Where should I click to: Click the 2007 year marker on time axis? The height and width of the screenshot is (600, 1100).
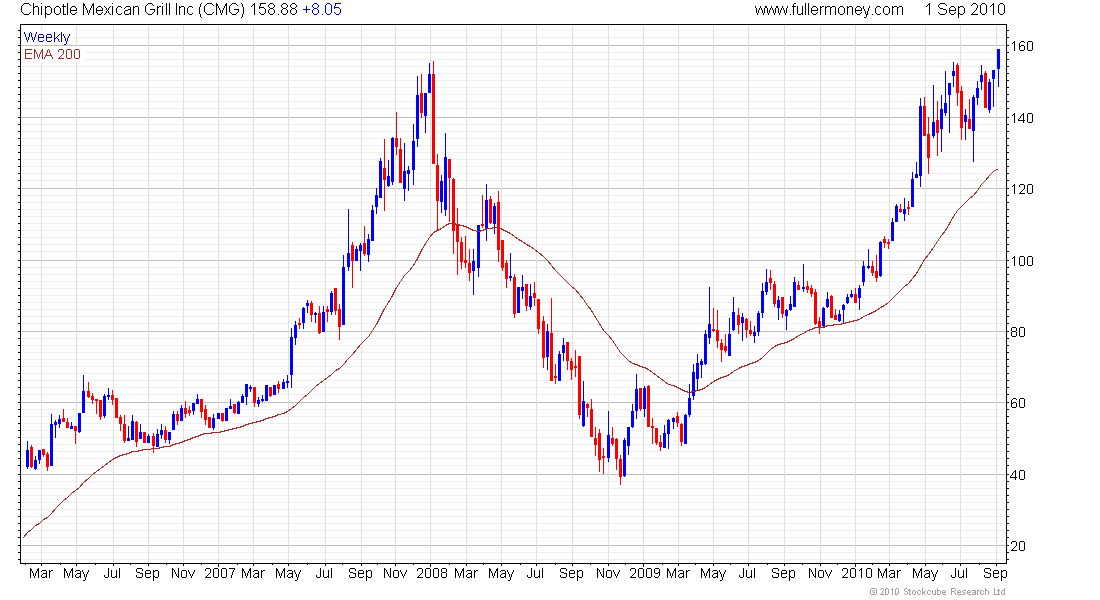coord(220,573)
